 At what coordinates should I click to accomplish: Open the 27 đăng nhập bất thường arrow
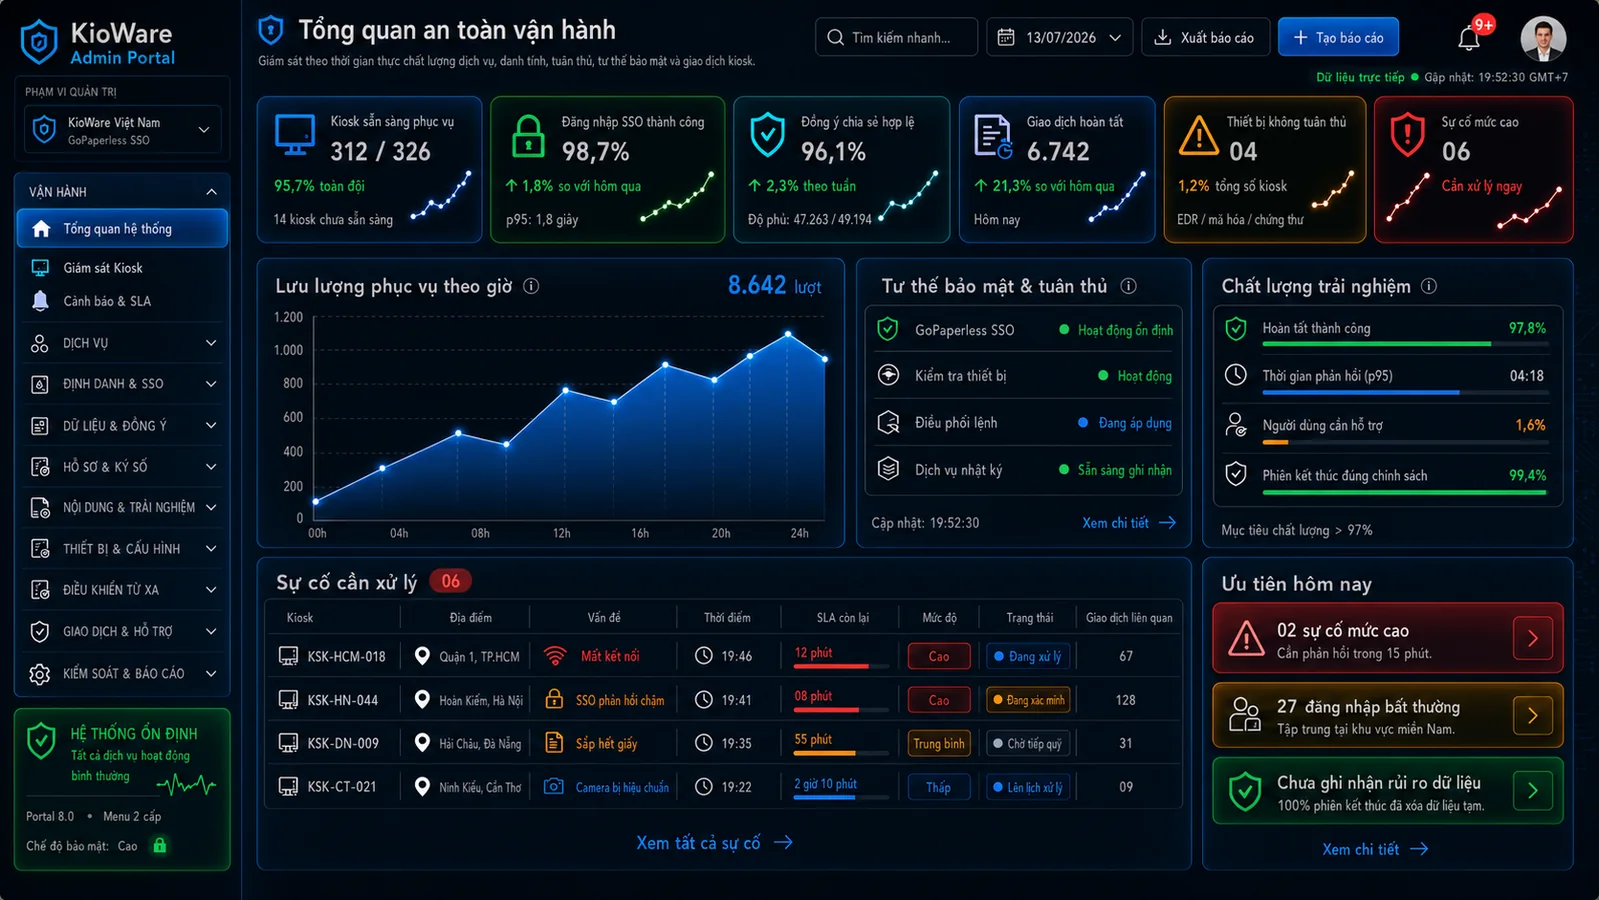click(1532, 715)
